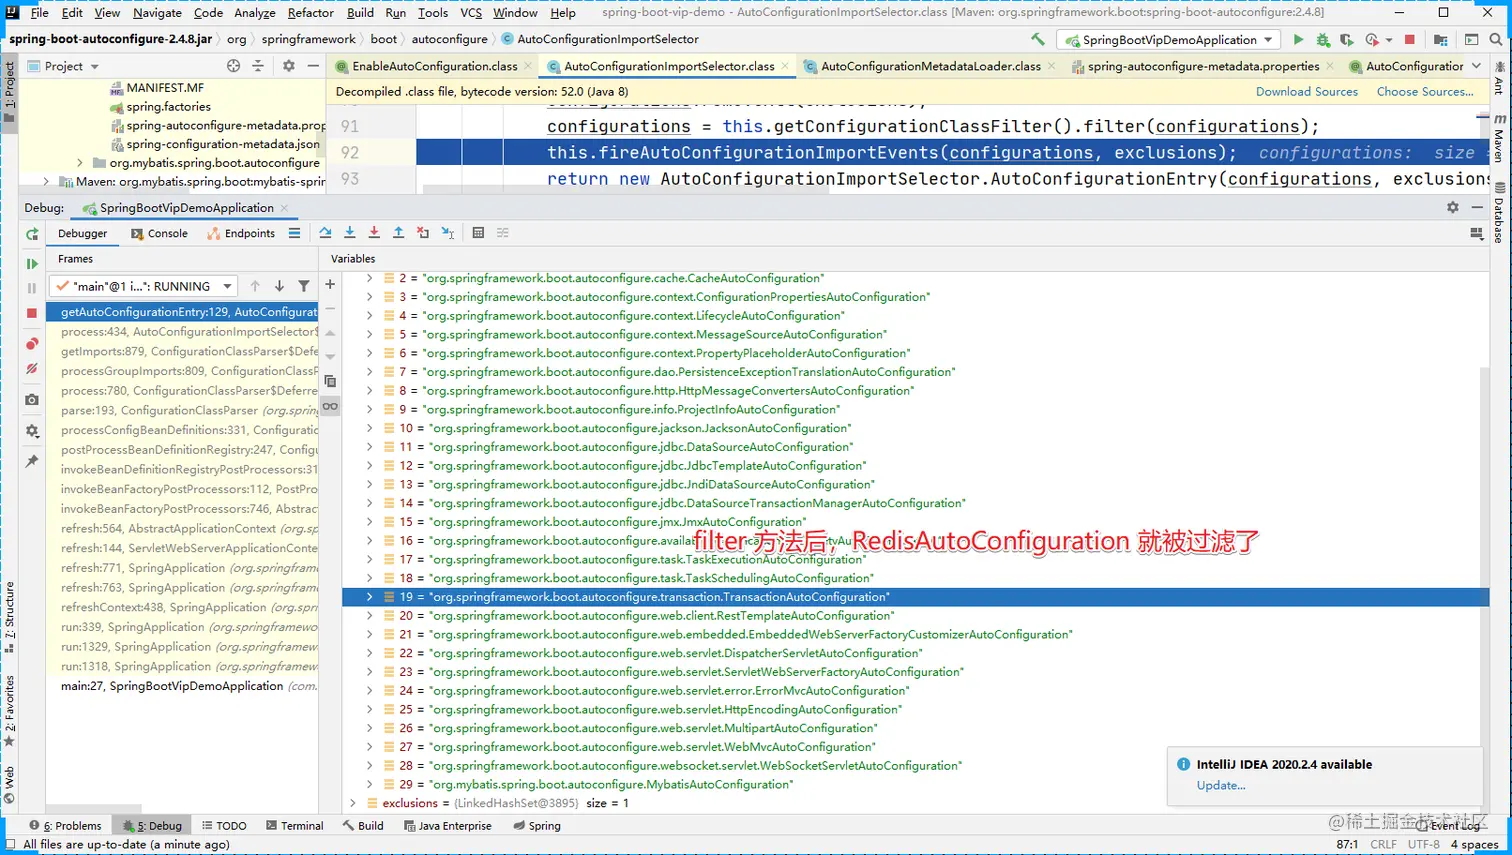Toggle the status bar tool-window button
The image size is (1512, 855).
point(9,845)
